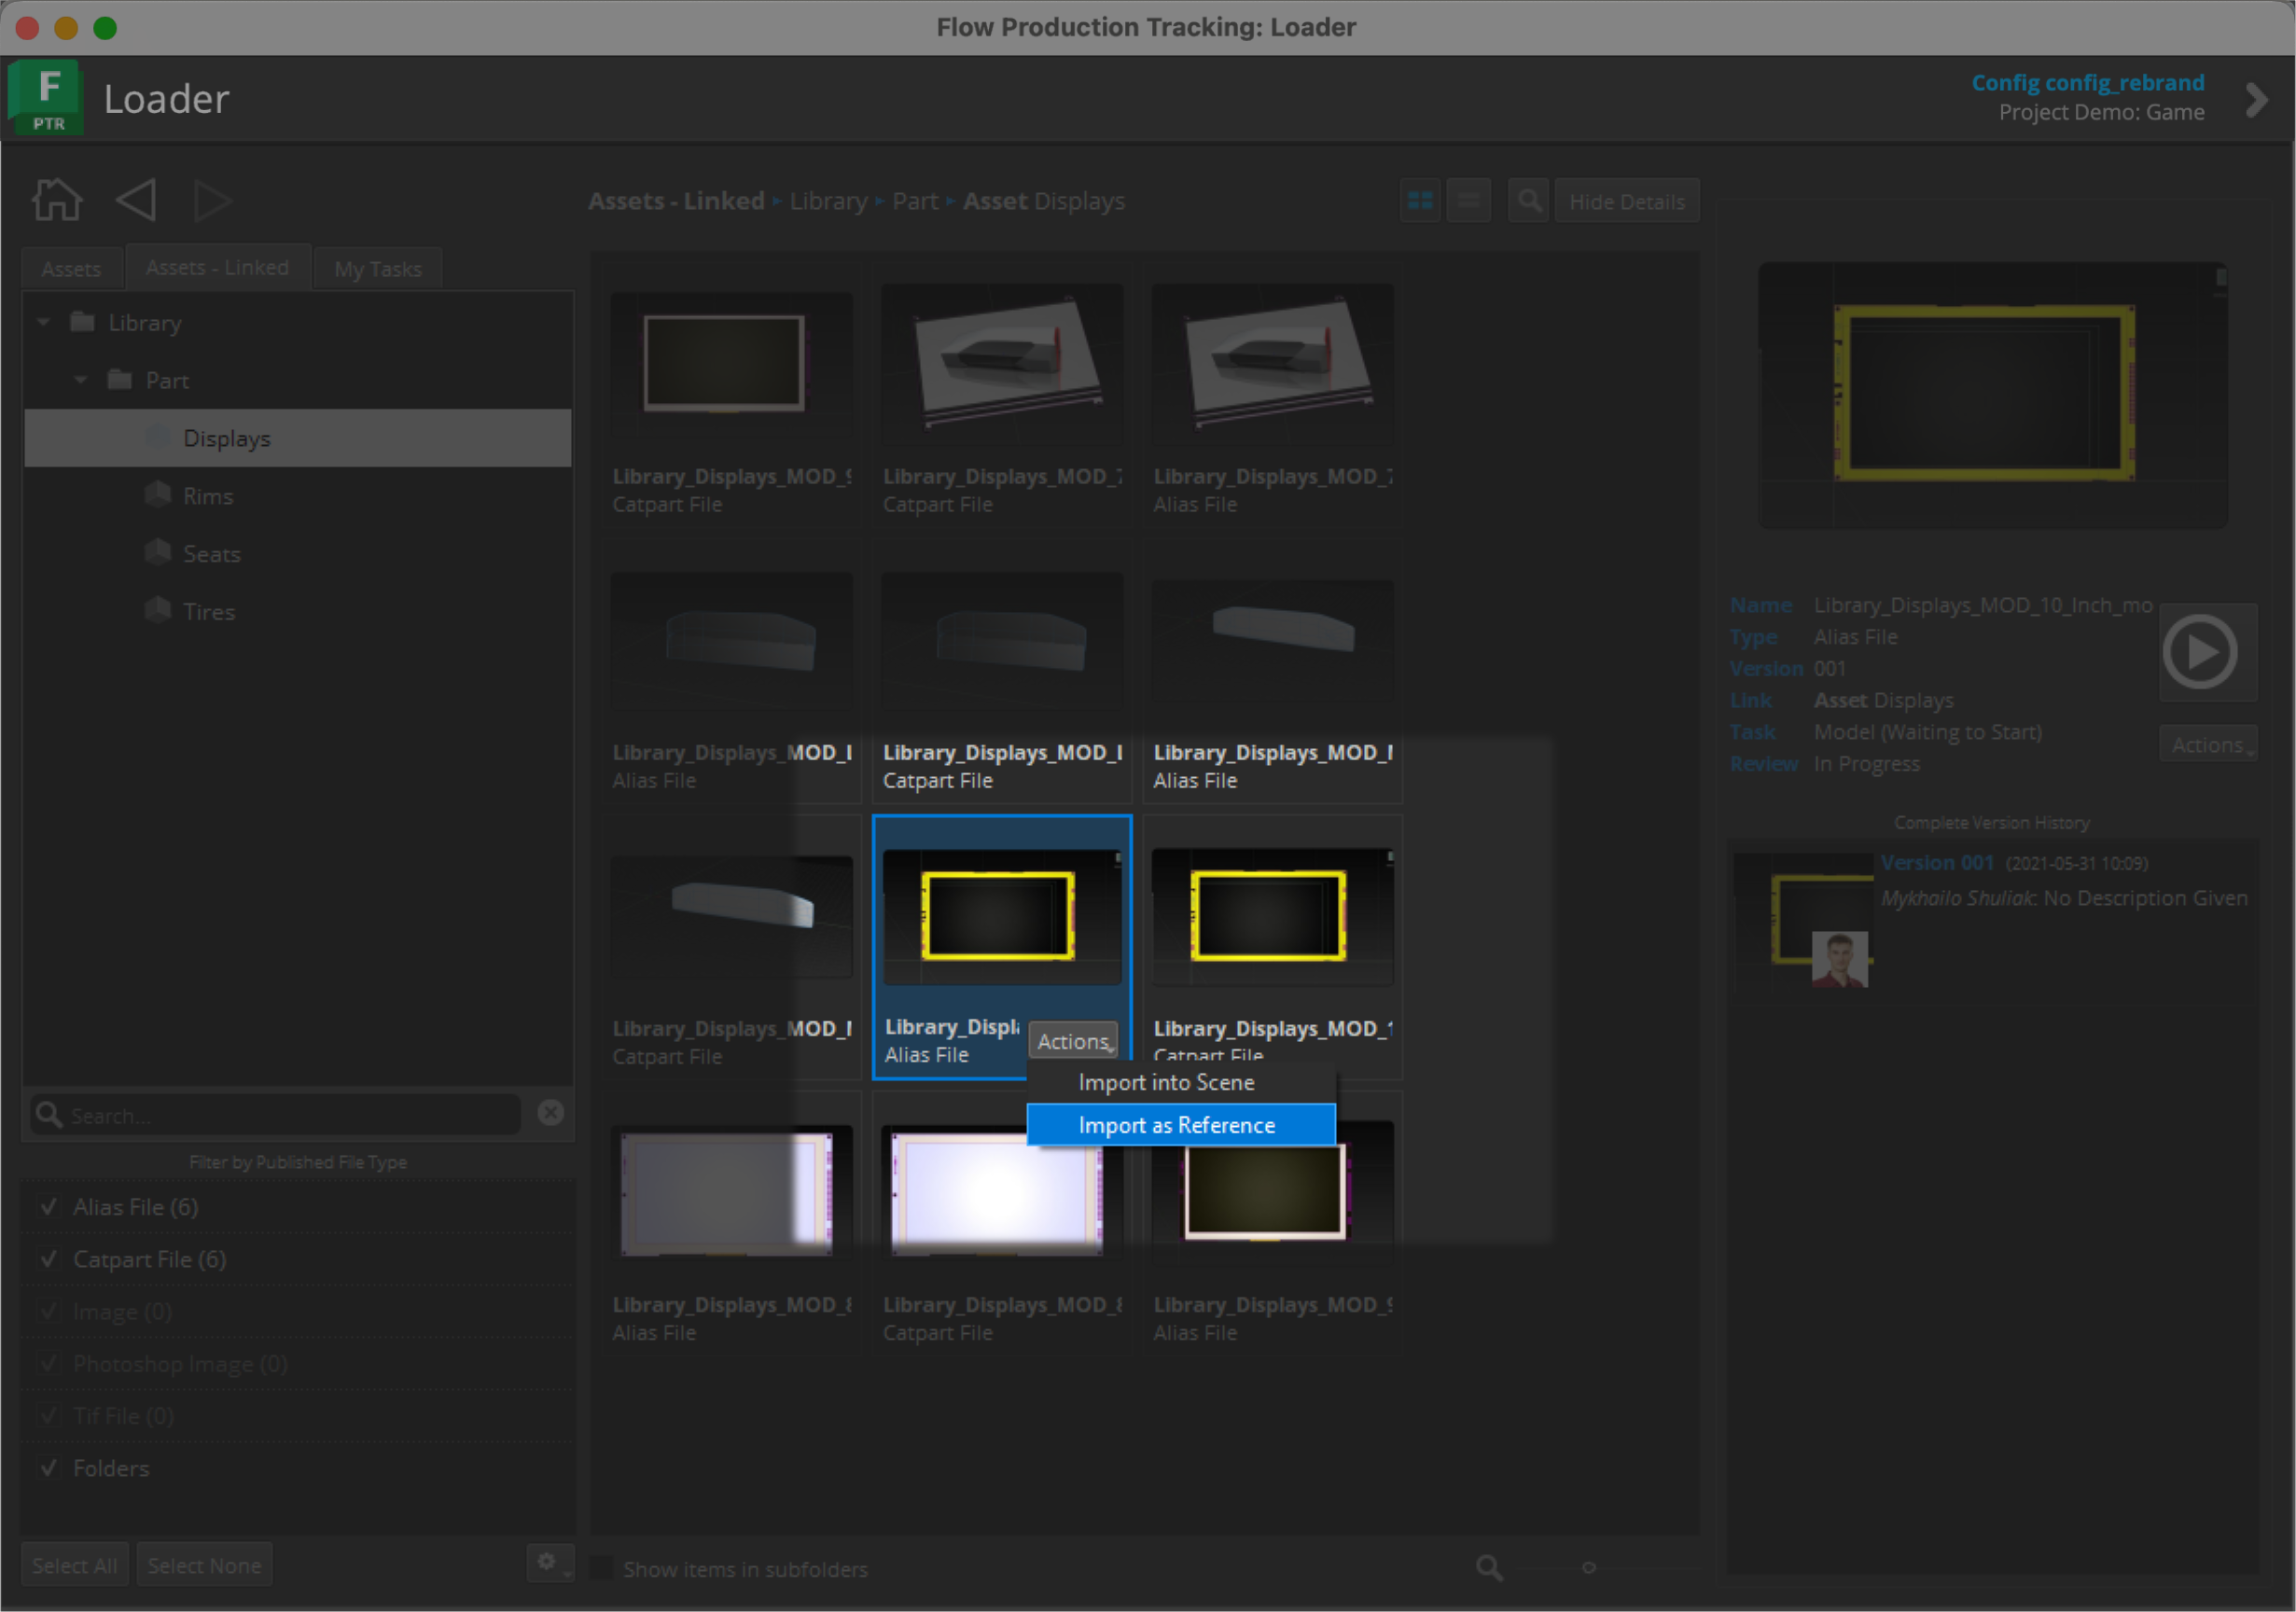Switch to the My Tasks tab
The image size is (2296, 1612).
pos(378,269)
